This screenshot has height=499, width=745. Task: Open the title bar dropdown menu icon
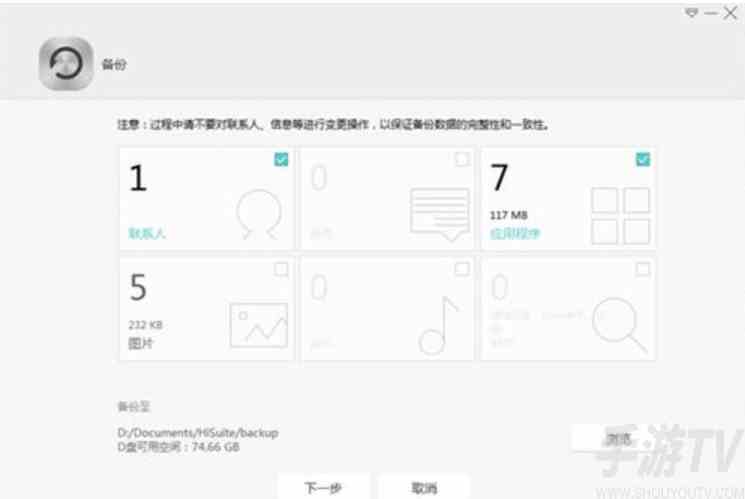point(691,13)
